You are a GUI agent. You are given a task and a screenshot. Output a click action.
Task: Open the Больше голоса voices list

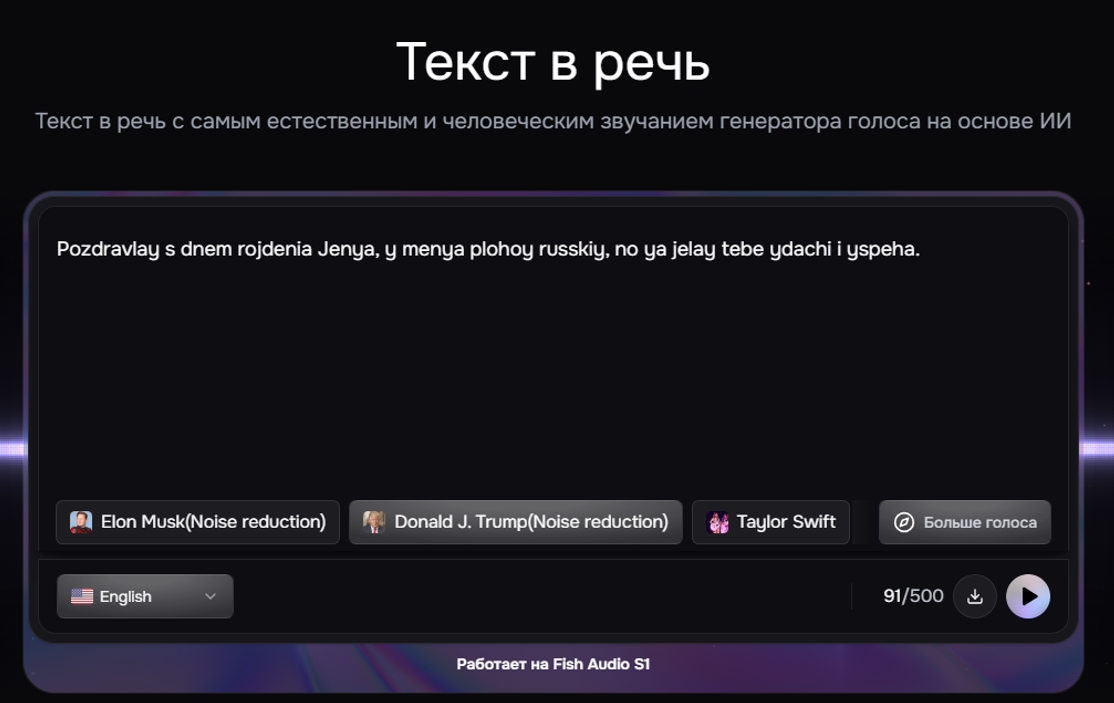pos(965,522)
